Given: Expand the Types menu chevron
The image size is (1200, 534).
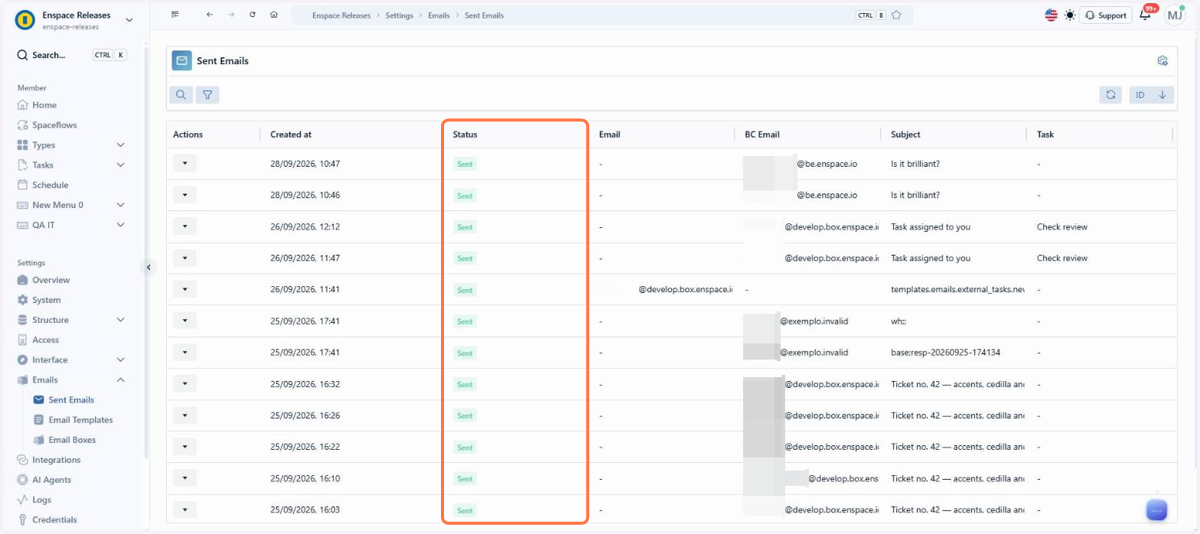Looking at the screenshot, I should coord(121,145).
